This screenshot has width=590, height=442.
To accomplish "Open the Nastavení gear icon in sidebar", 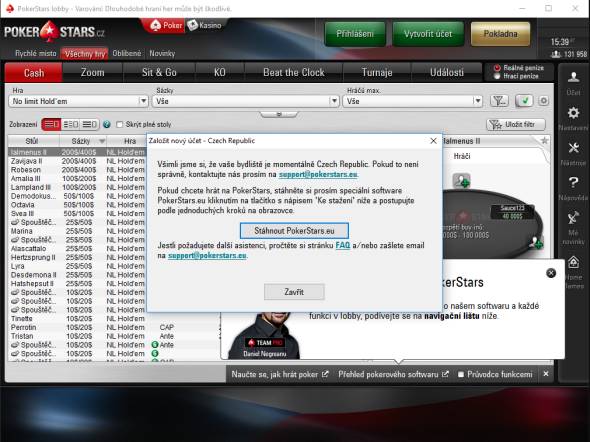I will click(573, 113).
